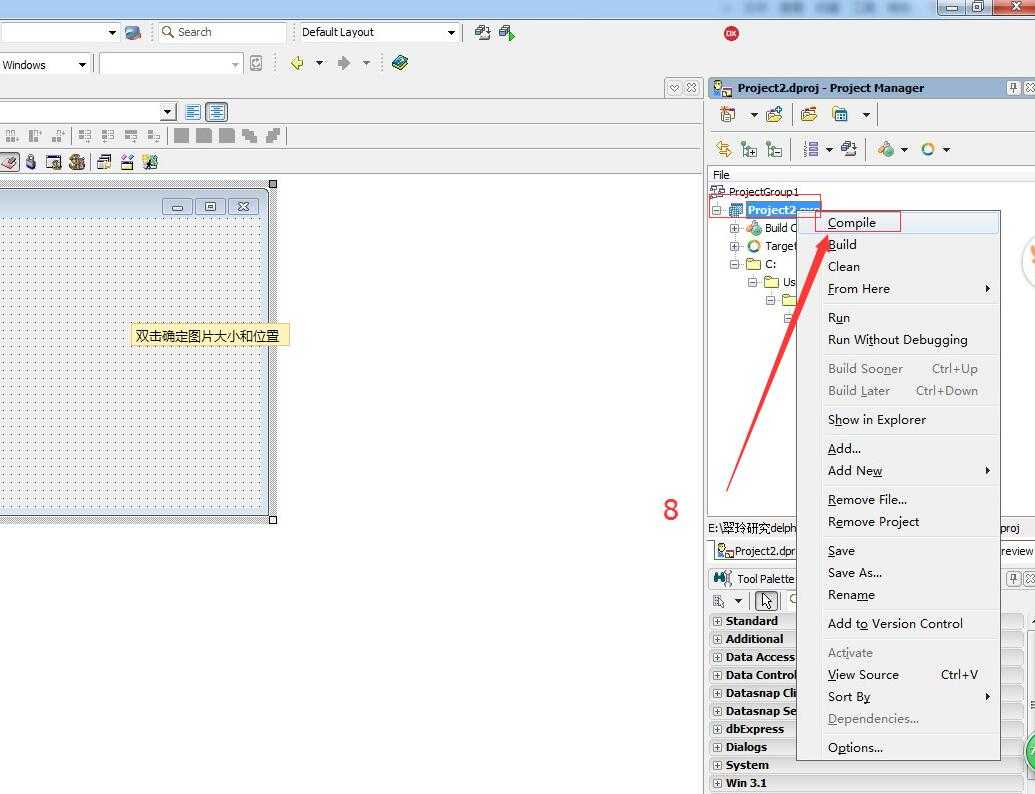Viewport: 1035px width, 794px height.
Task: Click the Target Platforms ring icon
Action: coord(928,149)
